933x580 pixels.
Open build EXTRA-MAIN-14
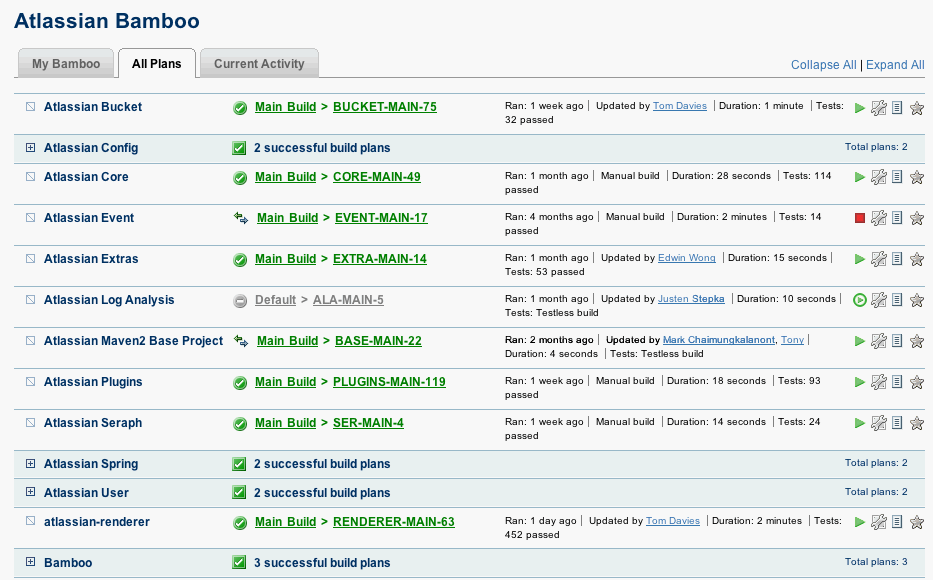coord(380,259)
